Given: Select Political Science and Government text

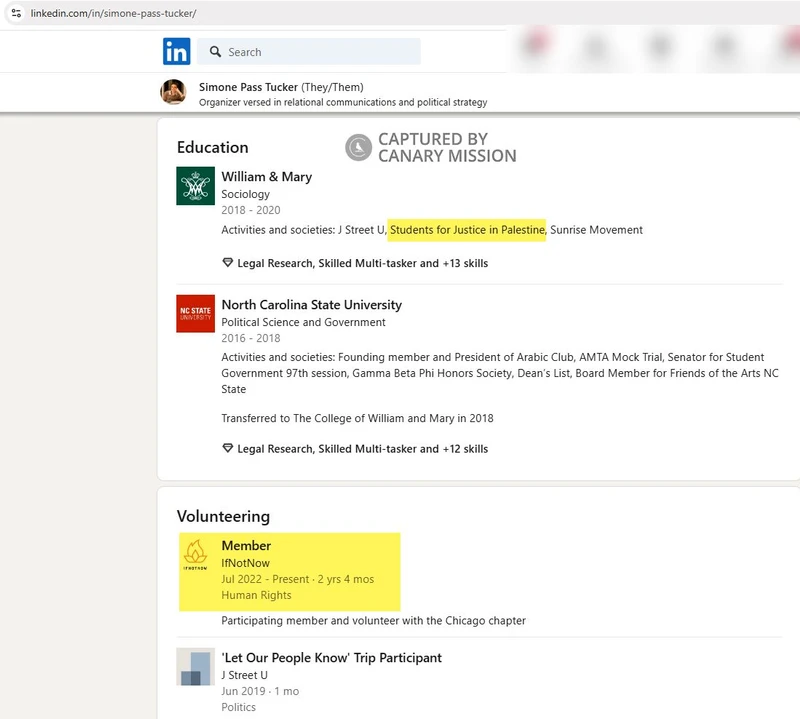Looking at the screenshot, I should pyautogui.click(x=303, y=323).
